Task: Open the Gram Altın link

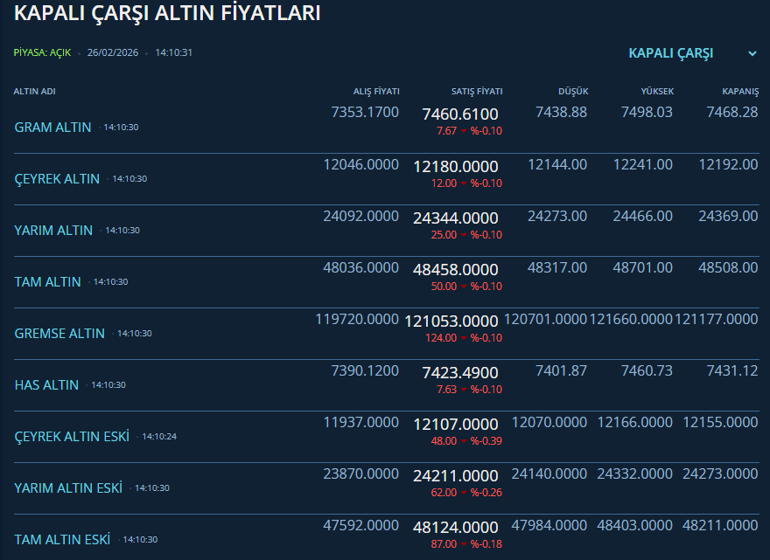Action: click(x=53, y=127)
